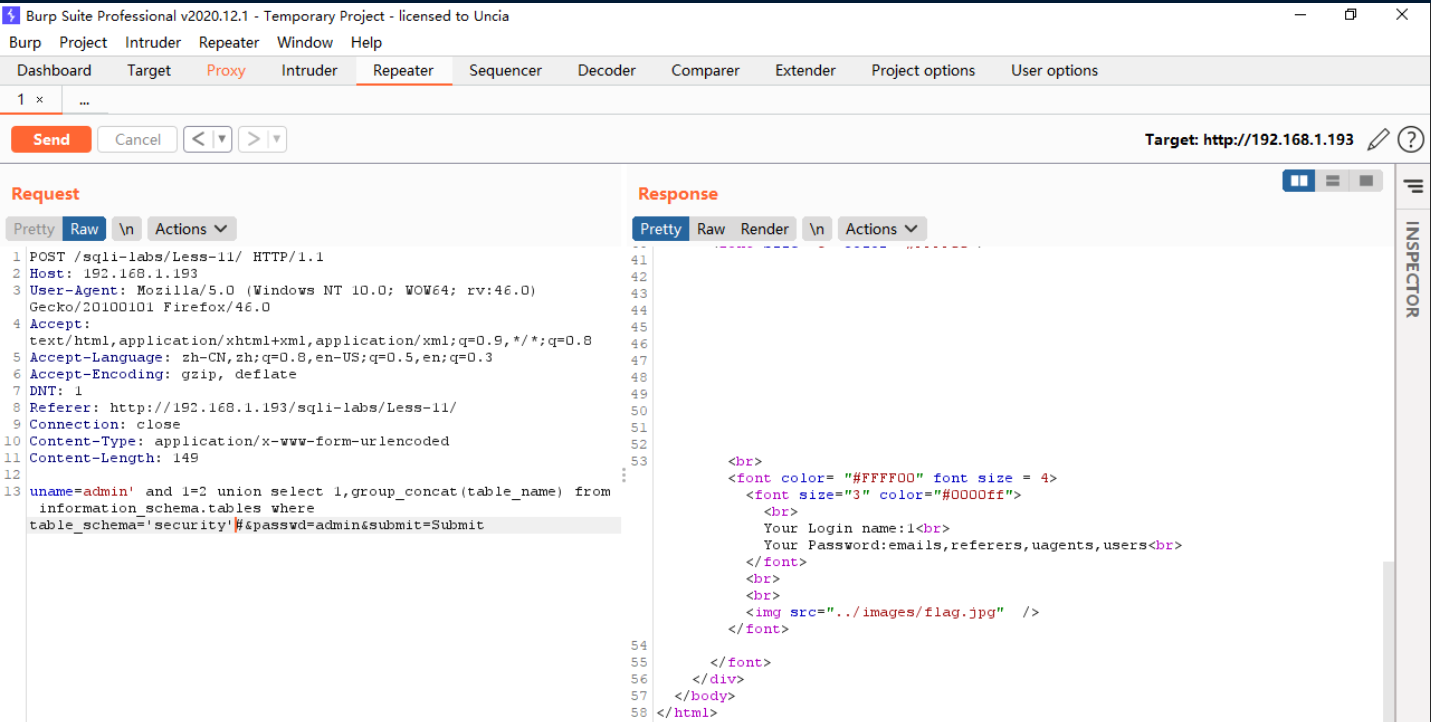This screenshot has width=1431, height=722.
Task: Click the Target: http://192.168.1.193 label
Action: 1249,140
